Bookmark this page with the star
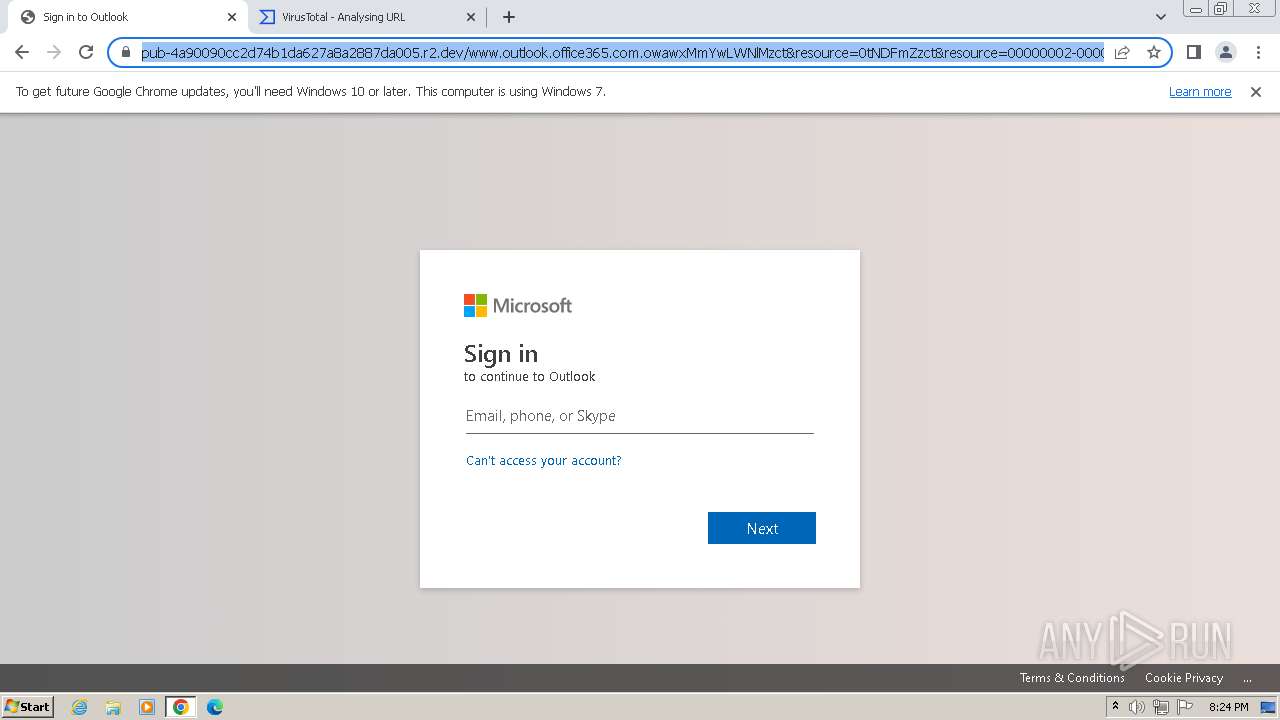This screenshot has height=720, width=1280. [1154, 52]
